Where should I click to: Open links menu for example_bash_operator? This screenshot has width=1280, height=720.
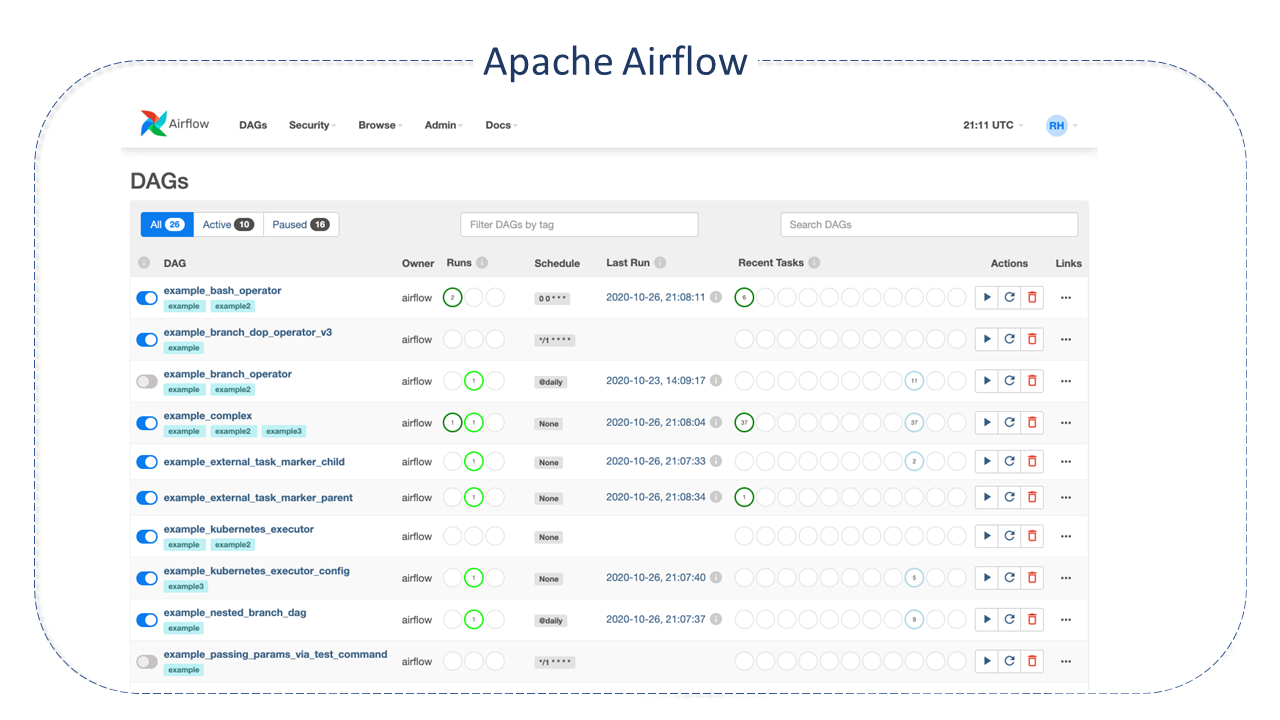[1066, 297]
